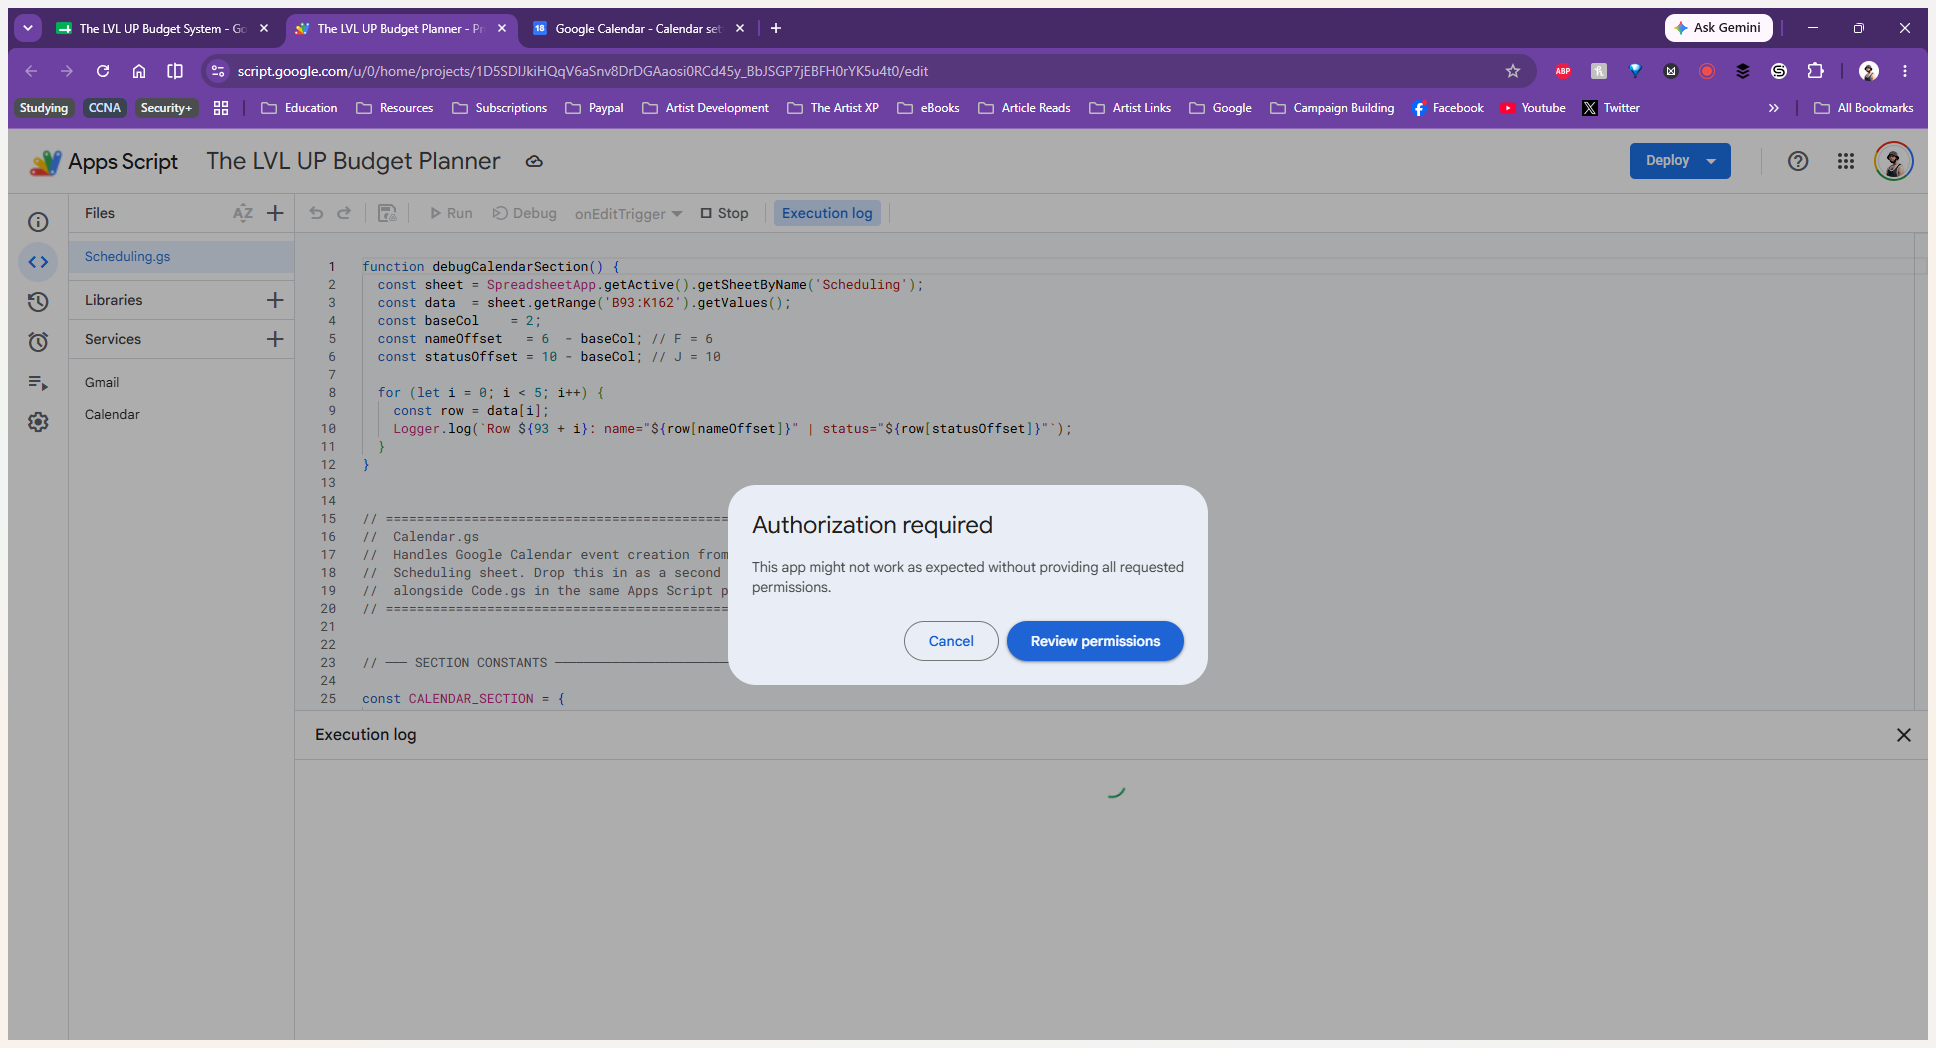The width and height of the screenshot is (1936, 1048).
Task: Open the Libraries section header
Action: click(113, 300)
